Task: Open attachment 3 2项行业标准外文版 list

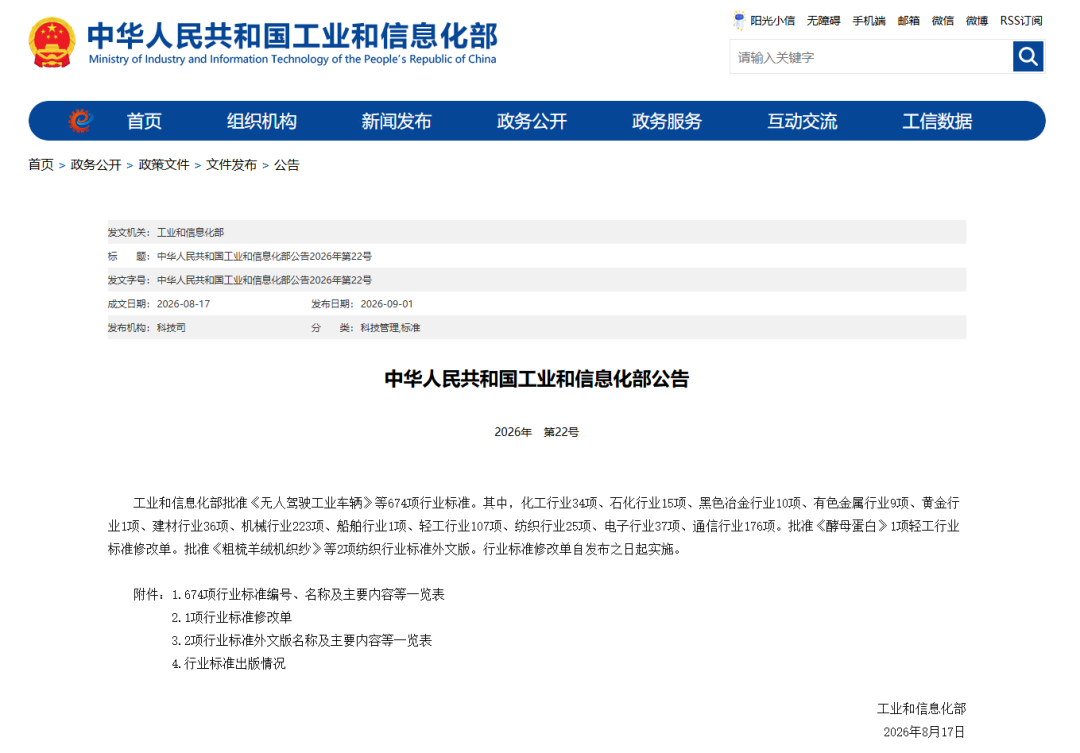Action: [302, 641]
